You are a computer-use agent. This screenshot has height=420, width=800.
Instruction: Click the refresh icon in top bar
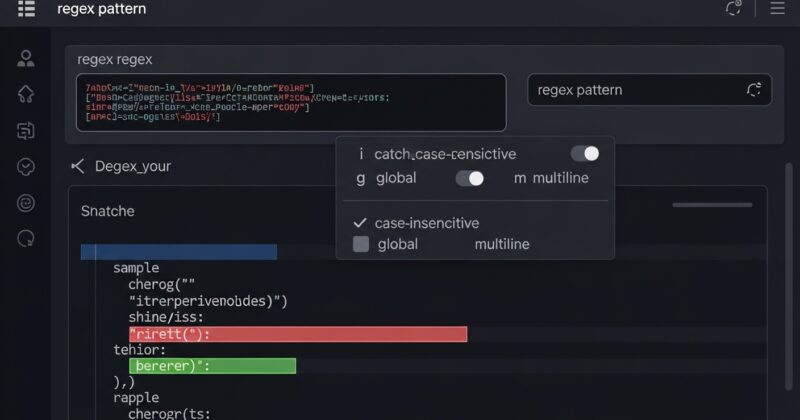[733, 9]
